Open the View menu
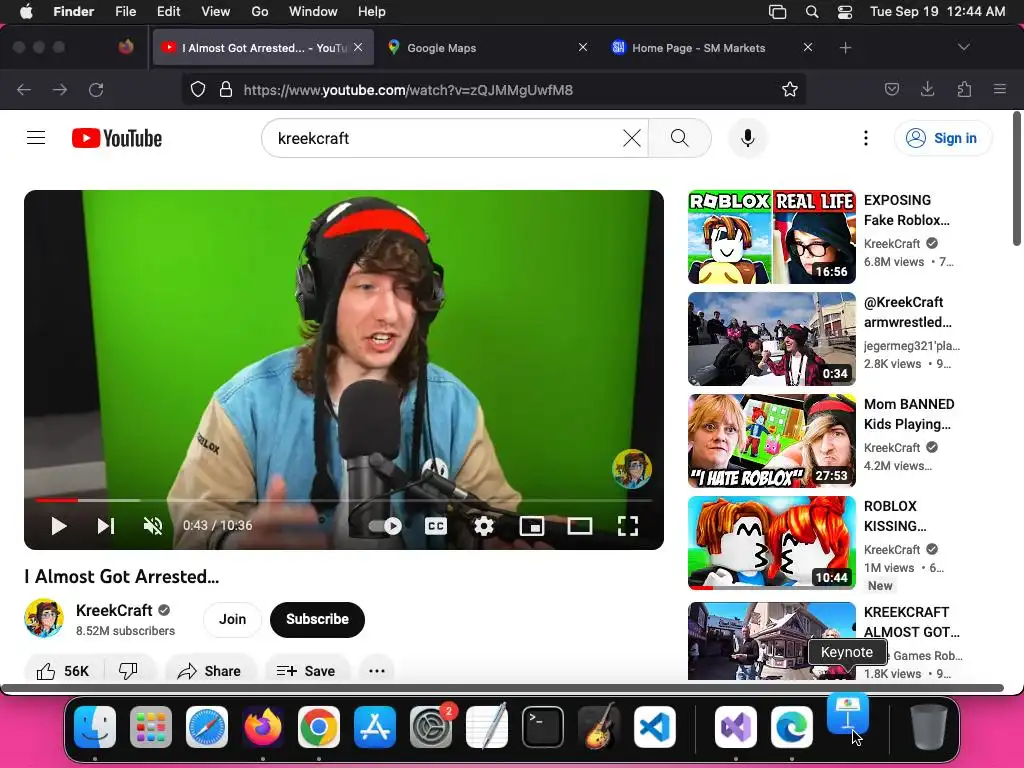 tap(216, 12)
